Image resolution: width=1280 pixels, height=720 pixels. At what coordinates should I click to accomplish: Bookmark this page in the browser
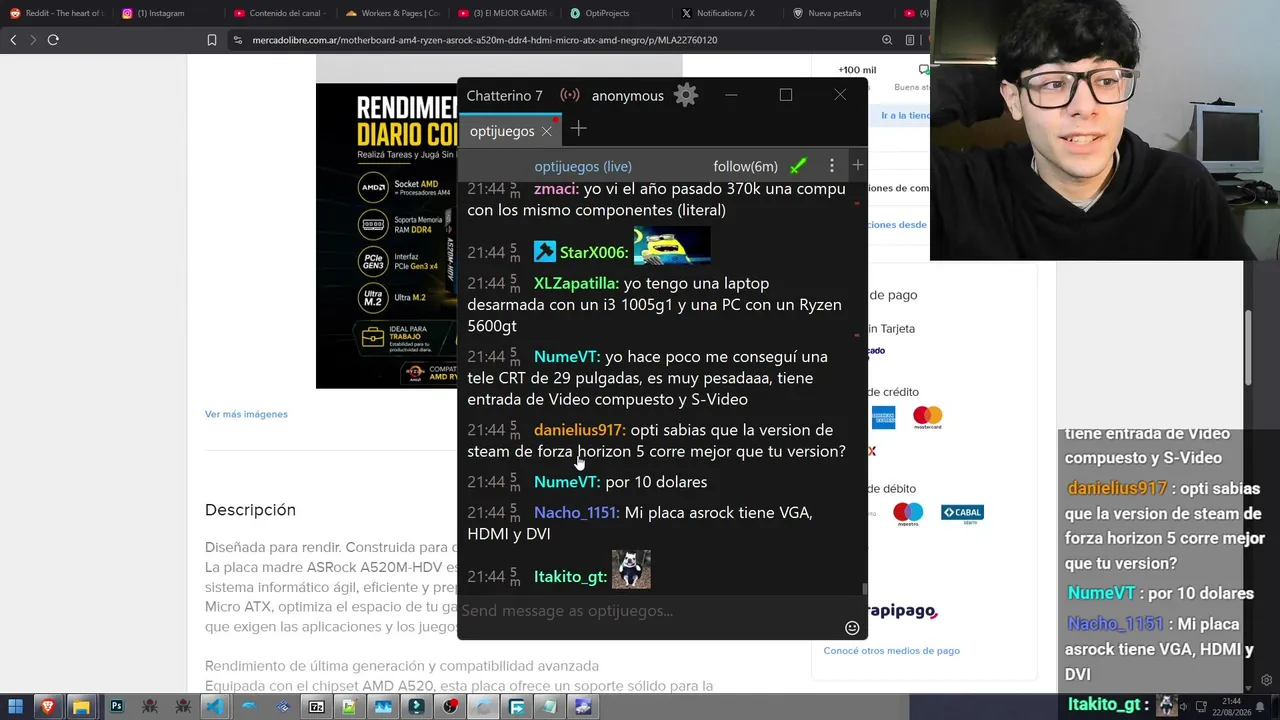[x=212, y=40]
